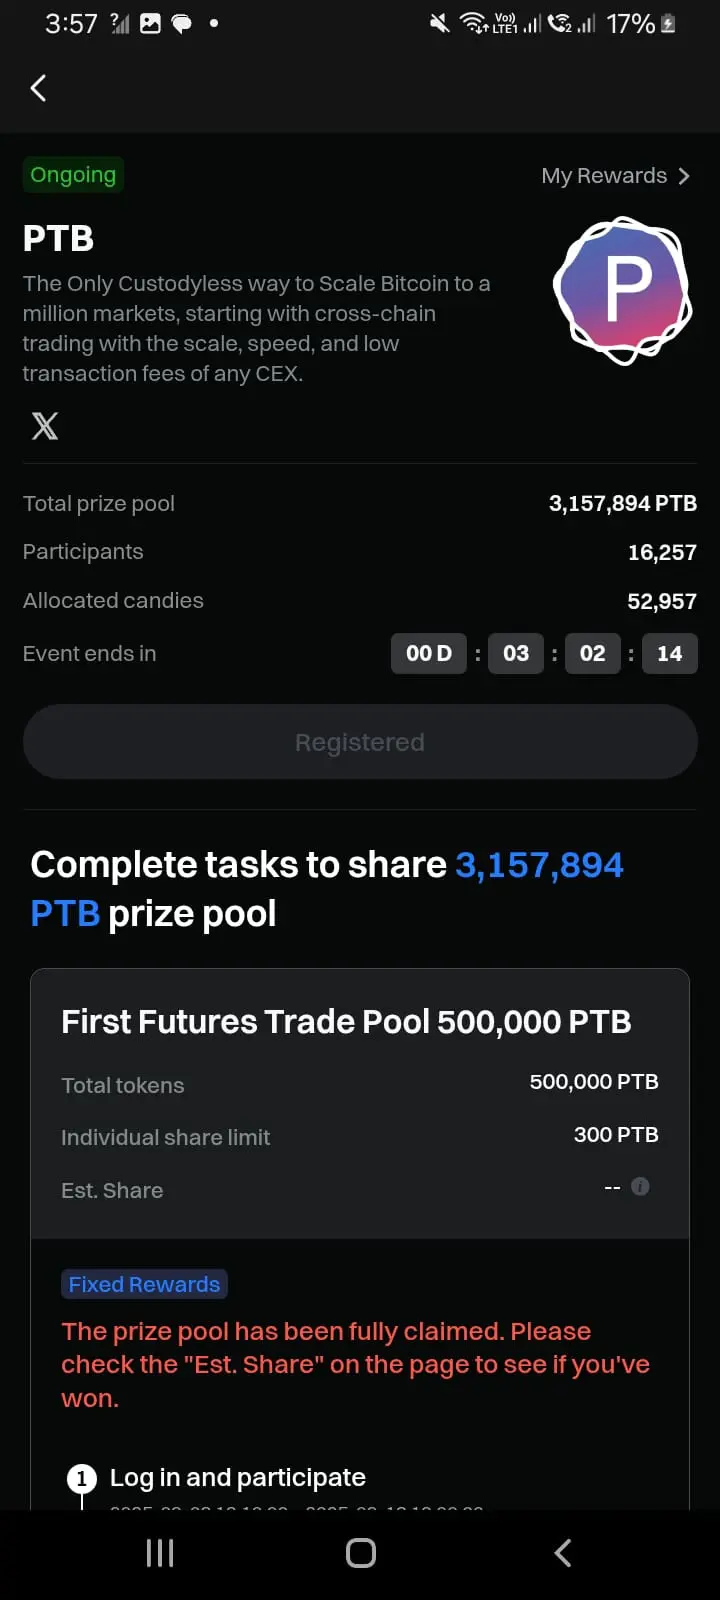Tap the countdown days box 00 D
Image resolution: width=720 pixels, height=1600 pixels.
[429, 653]
